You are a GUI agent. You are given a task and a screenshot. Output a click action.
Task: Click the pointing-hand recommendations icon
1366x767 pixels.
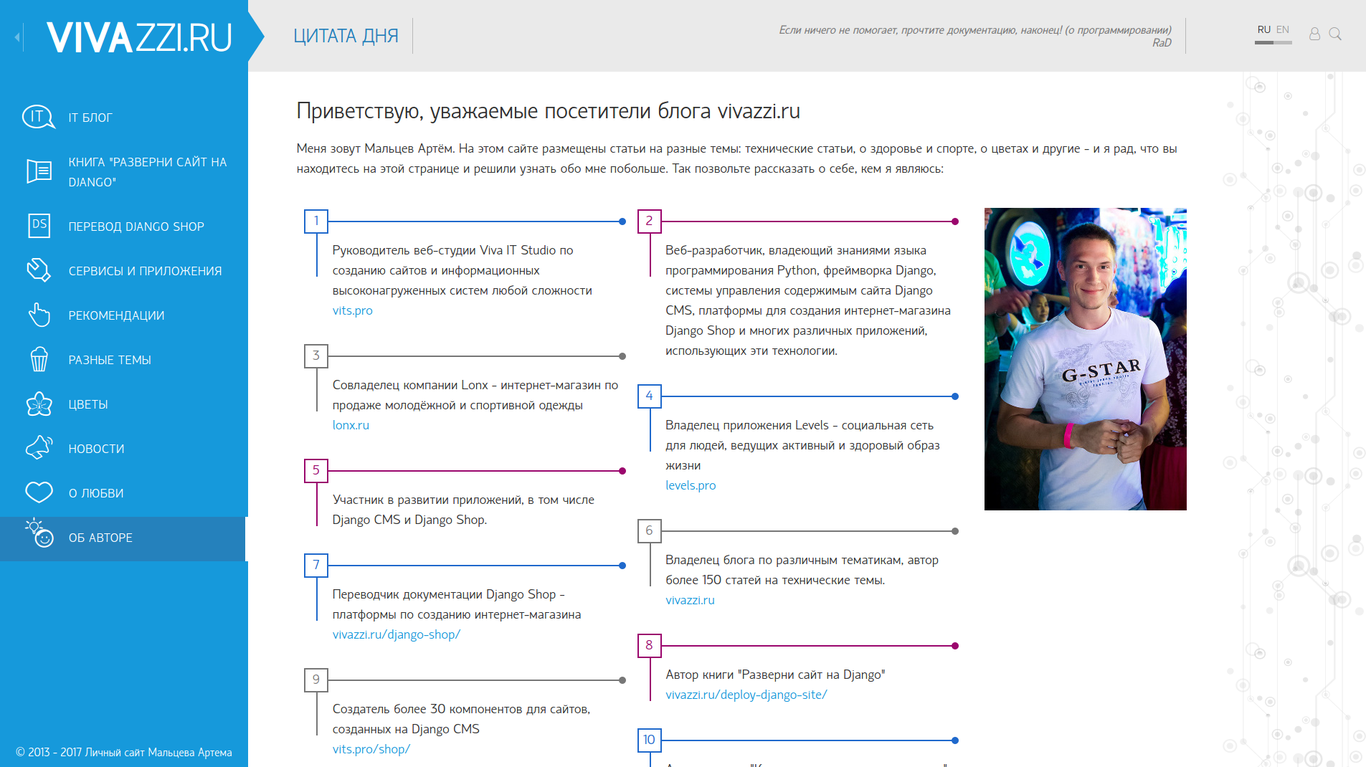coord(38,315)
